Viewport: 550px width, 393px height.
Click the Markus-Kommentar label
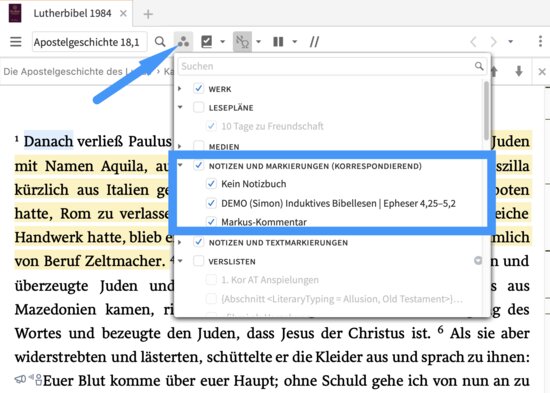click(264, 222)
